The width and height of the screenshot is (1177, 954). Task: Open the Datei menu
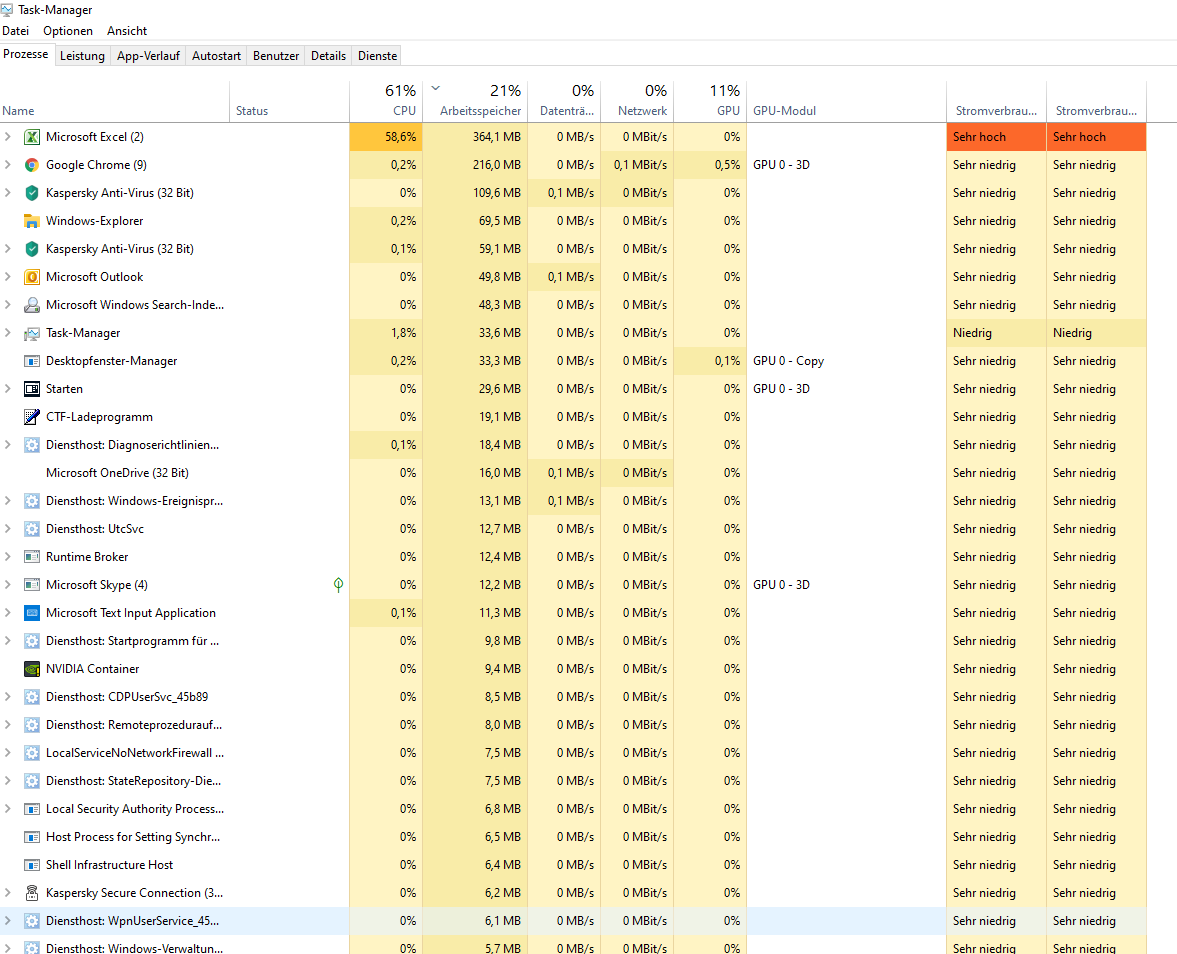(x=16, y=31)
